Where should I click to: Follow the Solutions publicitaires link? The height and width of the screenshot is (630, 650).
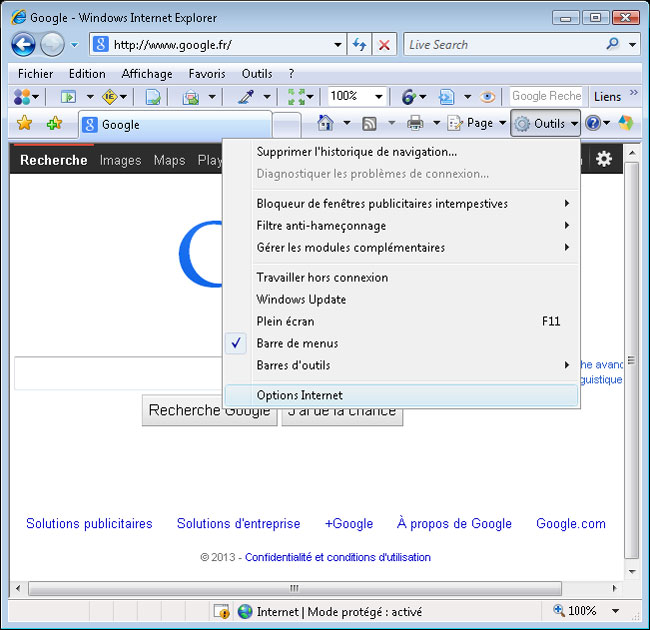point(89,523)
